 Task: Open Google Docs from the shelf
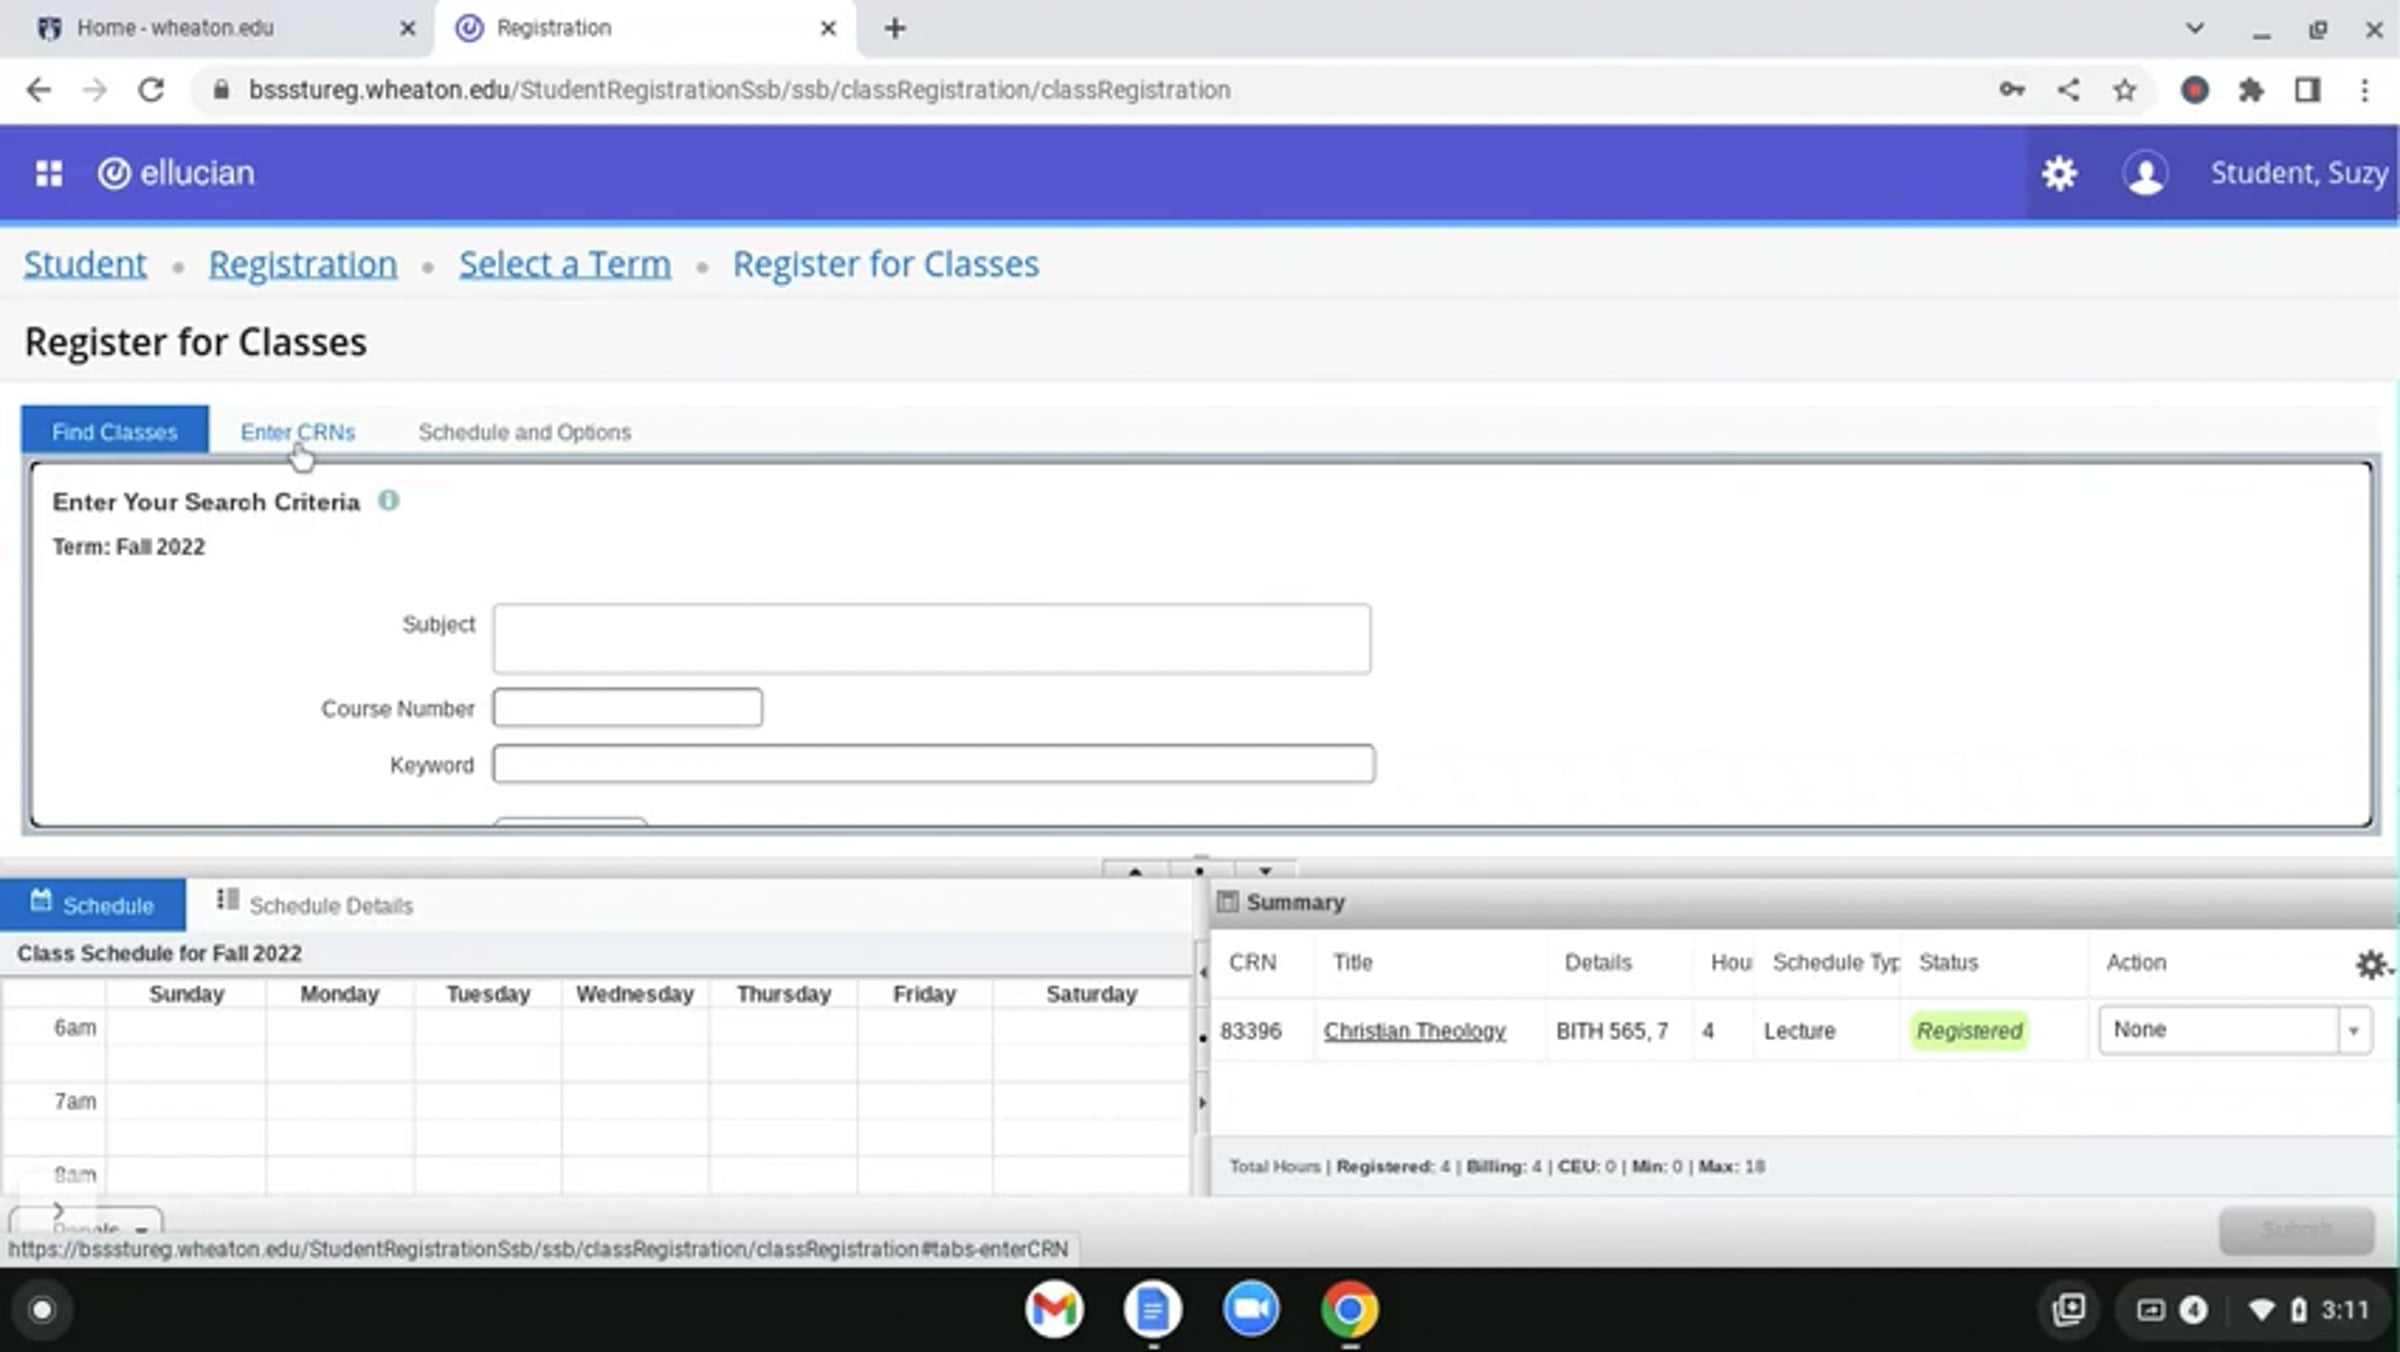point(1153,1308)
